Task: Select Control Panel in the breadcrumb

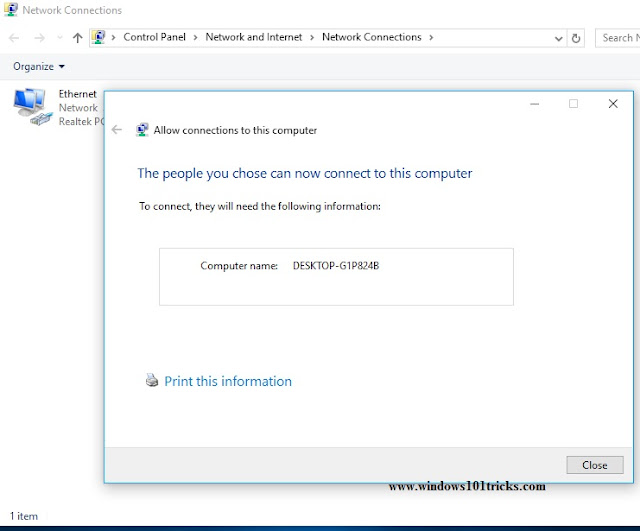Action: [154, 37]
